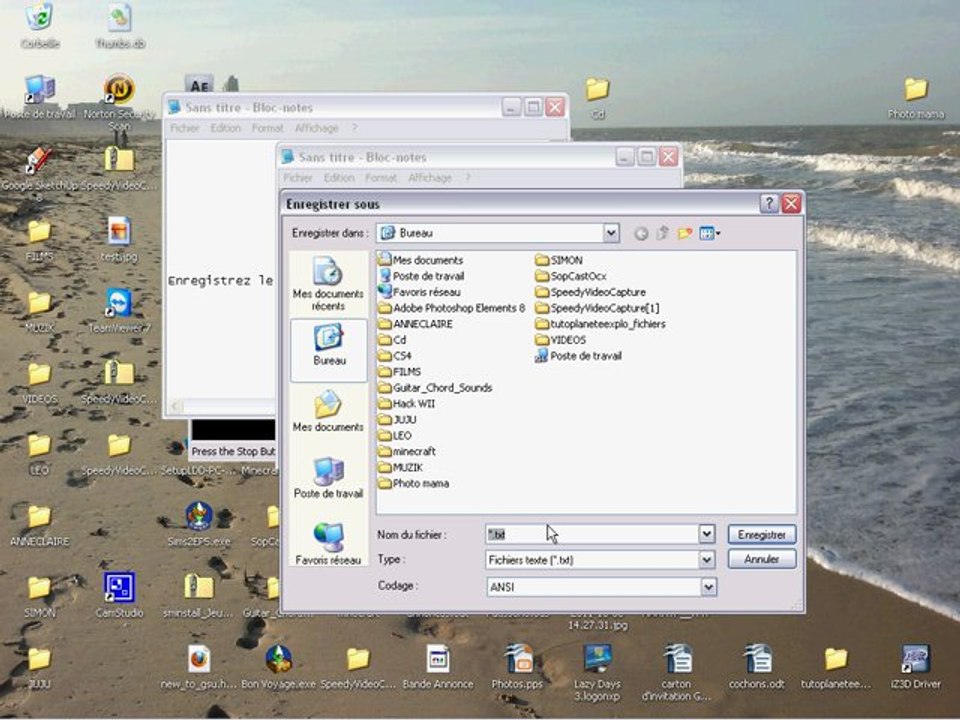The image size is (960, 720).
Task: Open Fichier menu in Bloc-notes showing 'Enregistrez le'
Action: tap(184, 128)
